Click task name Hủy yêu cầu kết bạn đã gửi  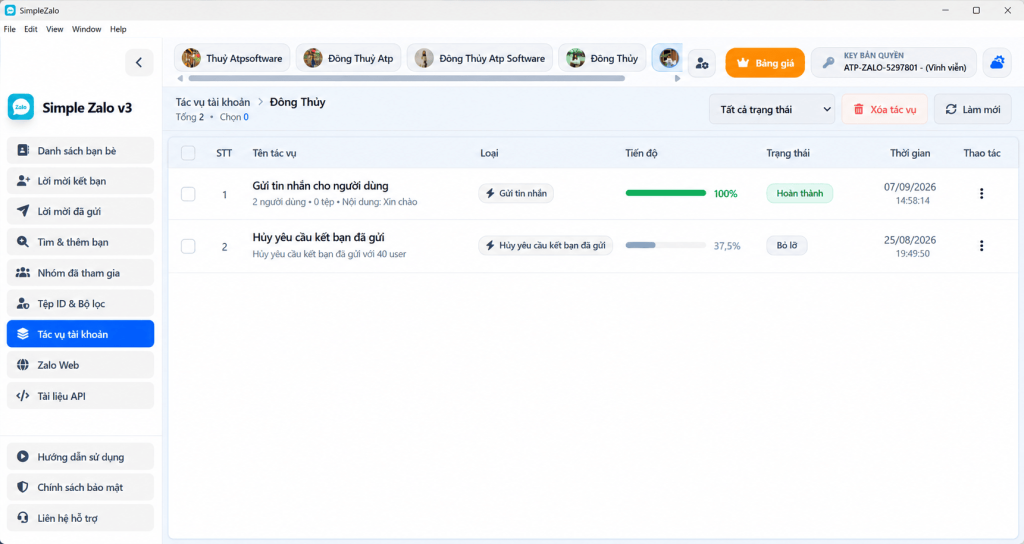tap(318, 237)
